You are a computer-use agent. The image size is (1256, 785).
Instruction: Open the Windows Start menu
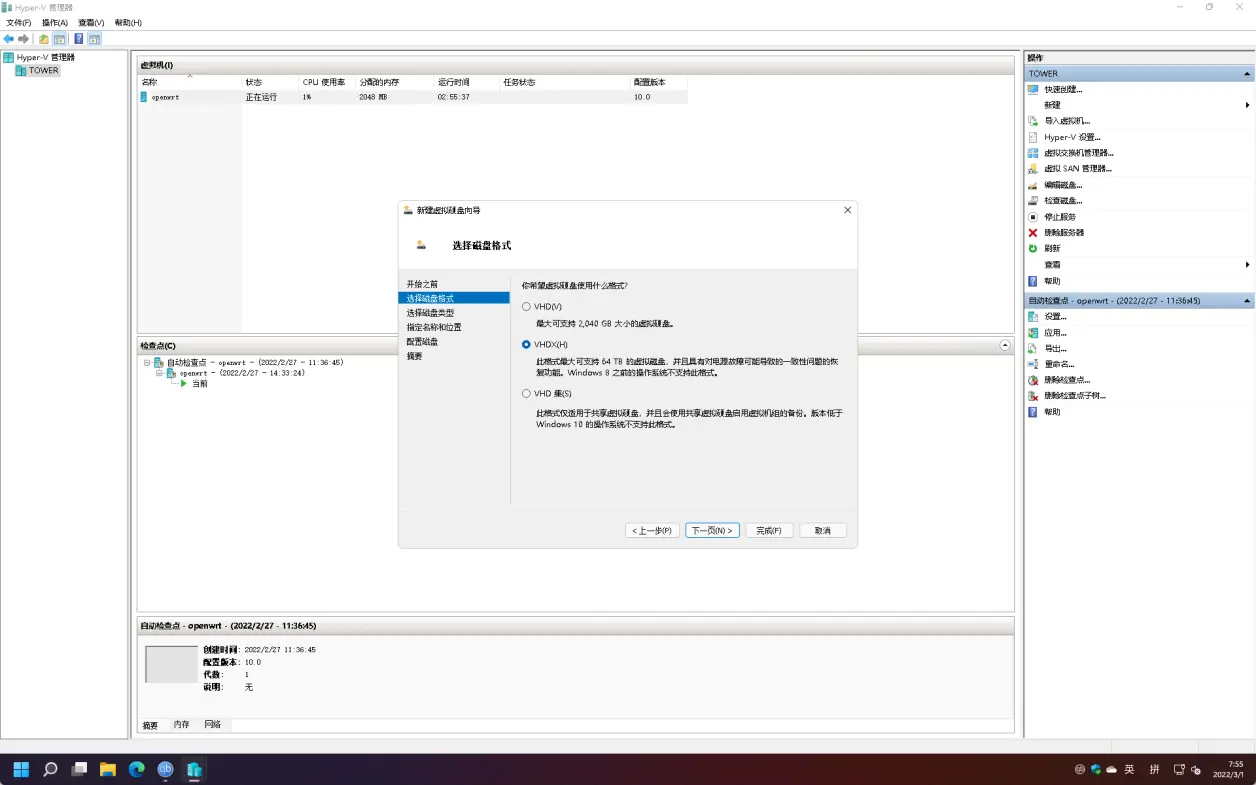(21, 770)
